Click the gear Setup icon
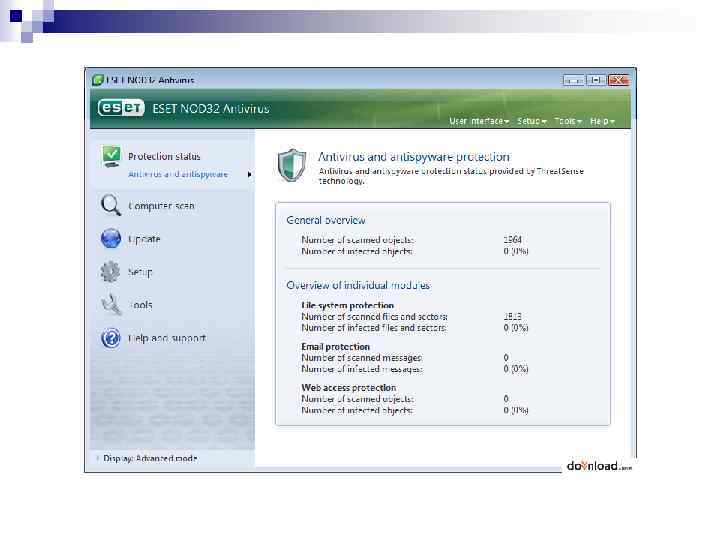Screen dimensions: 720x540 110,271
